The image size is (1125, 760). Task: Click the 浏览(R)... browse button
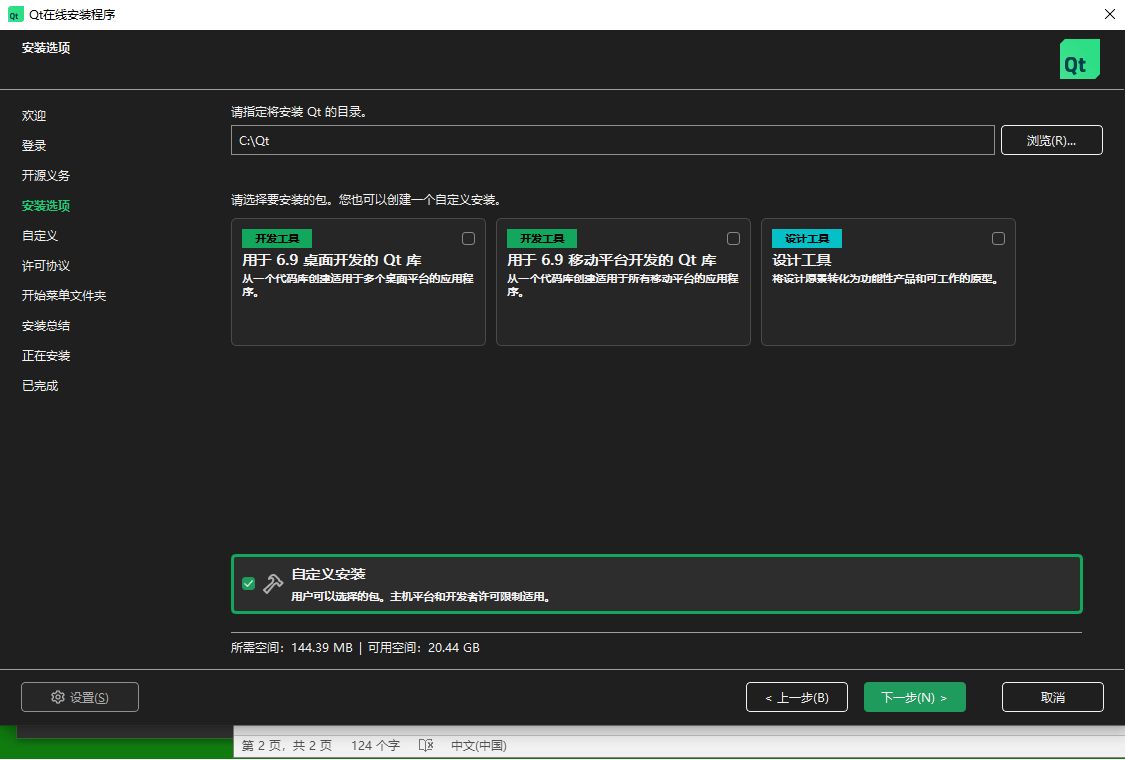click(x=1051, y=140)
